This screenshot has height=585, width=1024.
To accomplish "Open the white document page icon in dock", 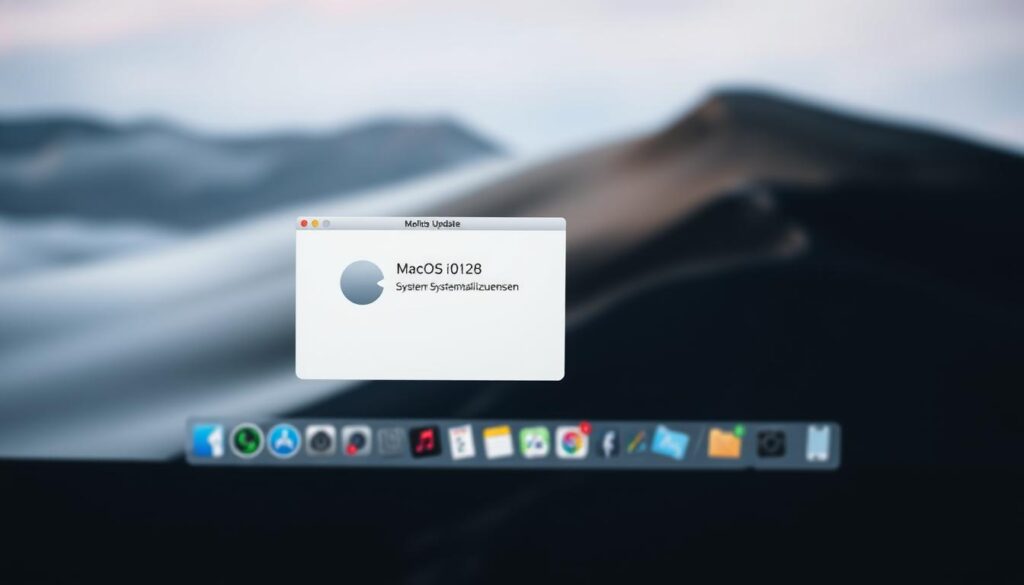I will point(462,442).
